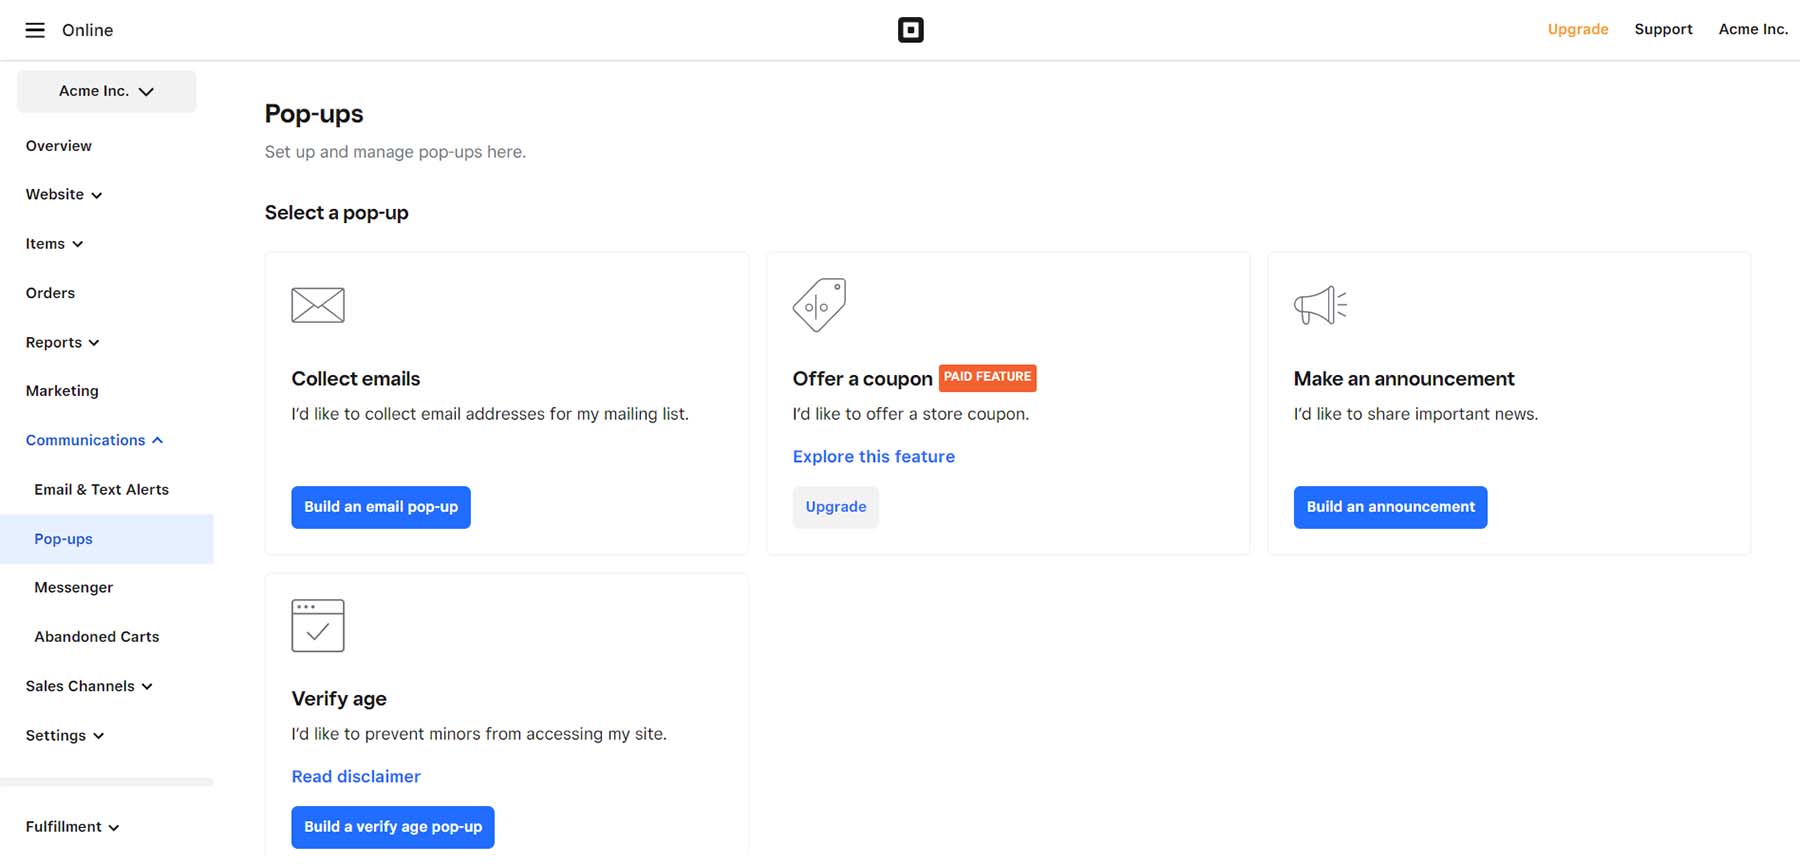Open the Acme Inc. site selector dropdown

[x=106, y=91]
